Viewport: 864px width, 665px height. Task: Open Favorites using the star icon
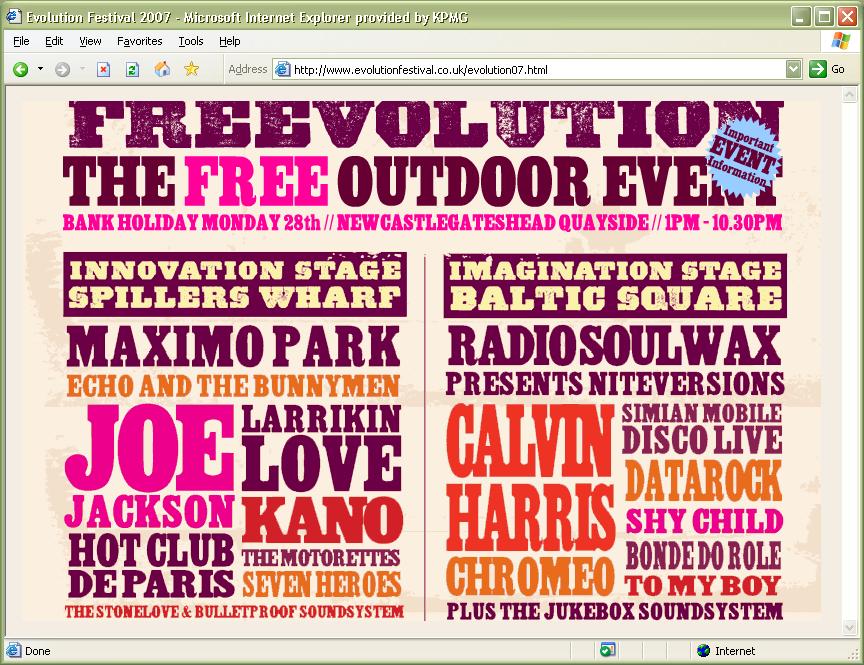click(x=191, y=69)
